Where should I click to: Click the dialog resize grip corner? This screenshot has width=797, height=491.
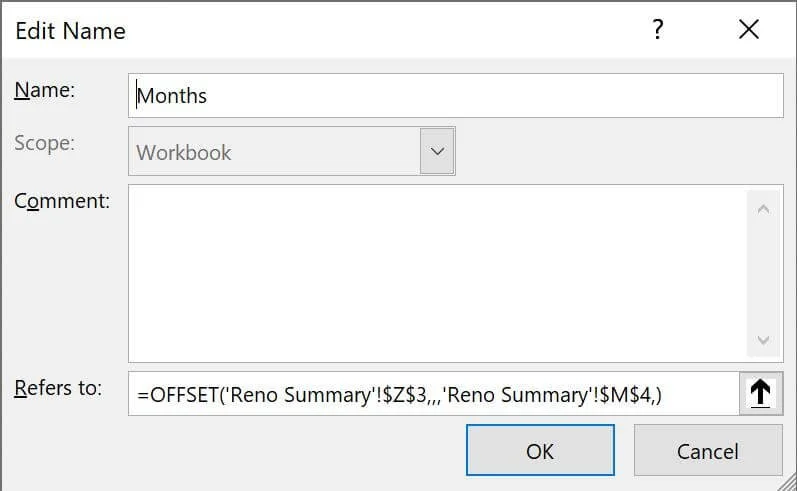(x=787, y=482)
